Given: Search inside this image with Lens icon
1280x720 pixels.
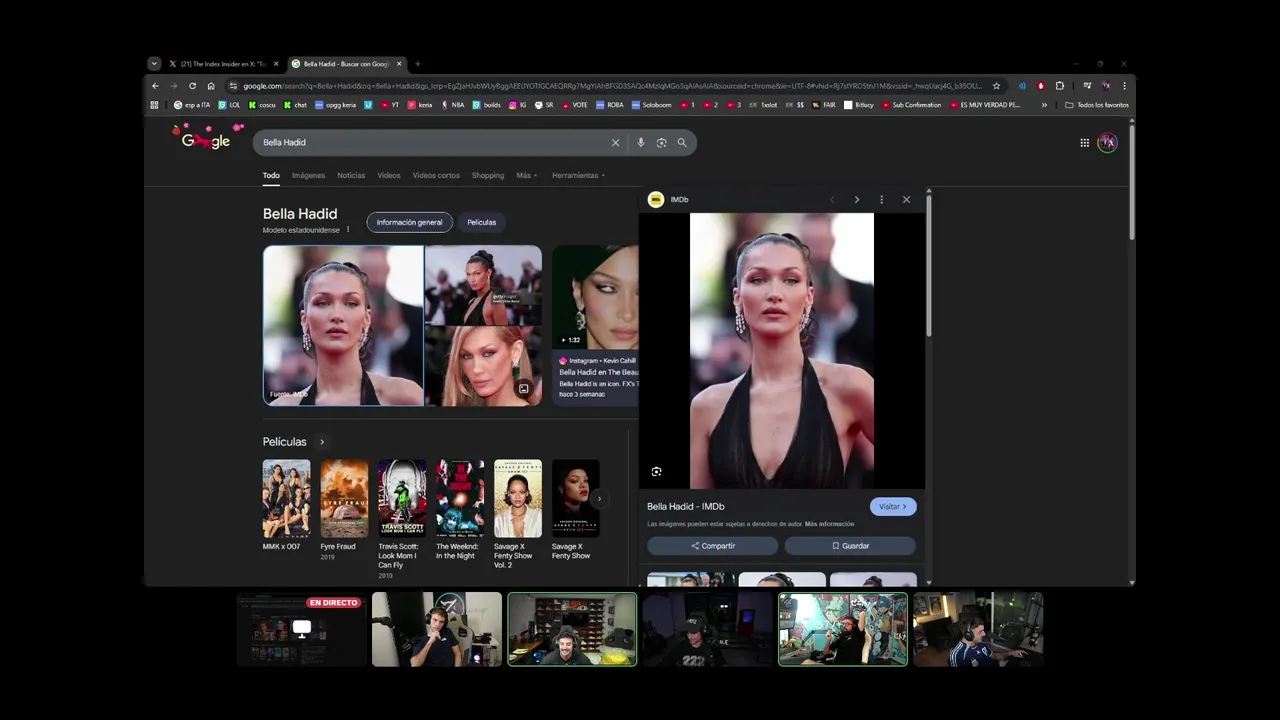Looking at the screenshot, I should (x=656, y=472).
